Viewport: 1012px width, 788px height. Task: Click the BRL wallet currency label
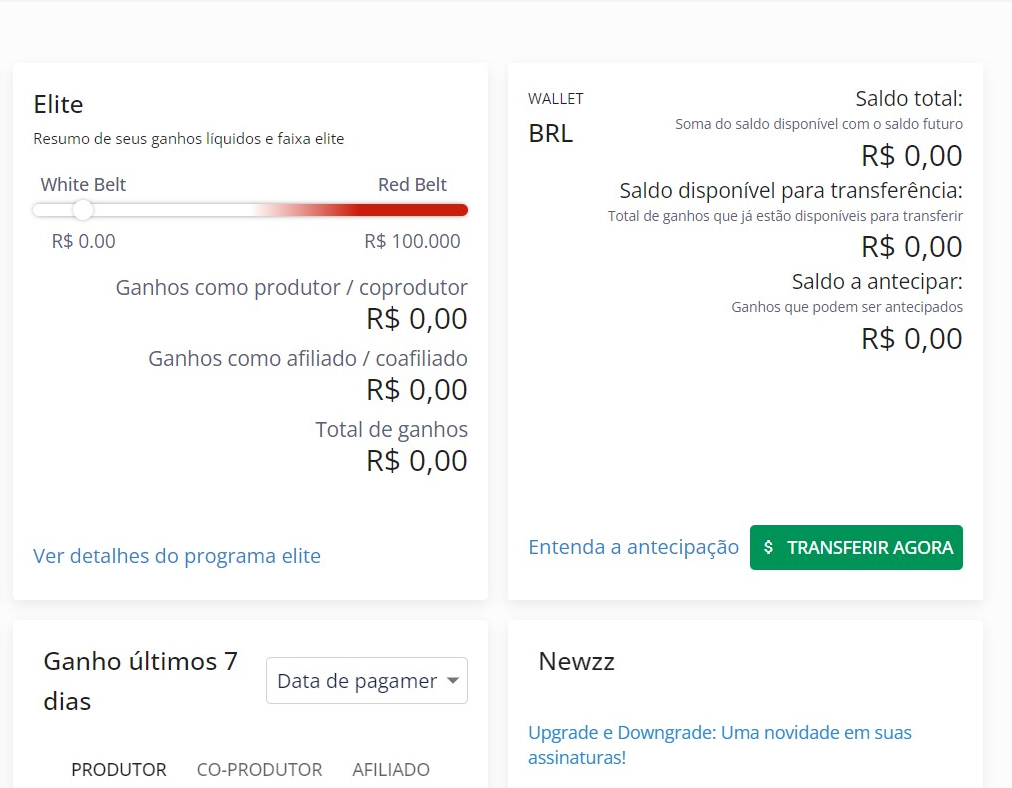[x=550, y=133]
